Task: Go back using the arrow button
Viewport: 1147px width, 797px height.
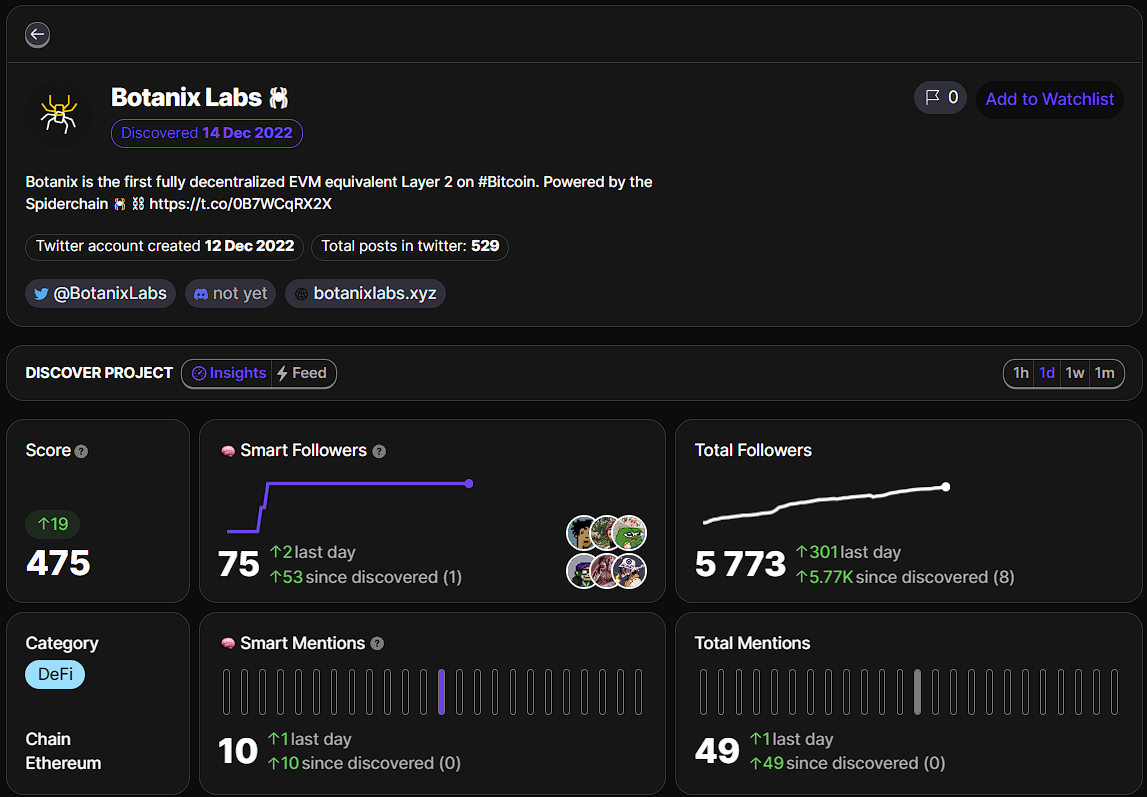Action: (37, 34)
